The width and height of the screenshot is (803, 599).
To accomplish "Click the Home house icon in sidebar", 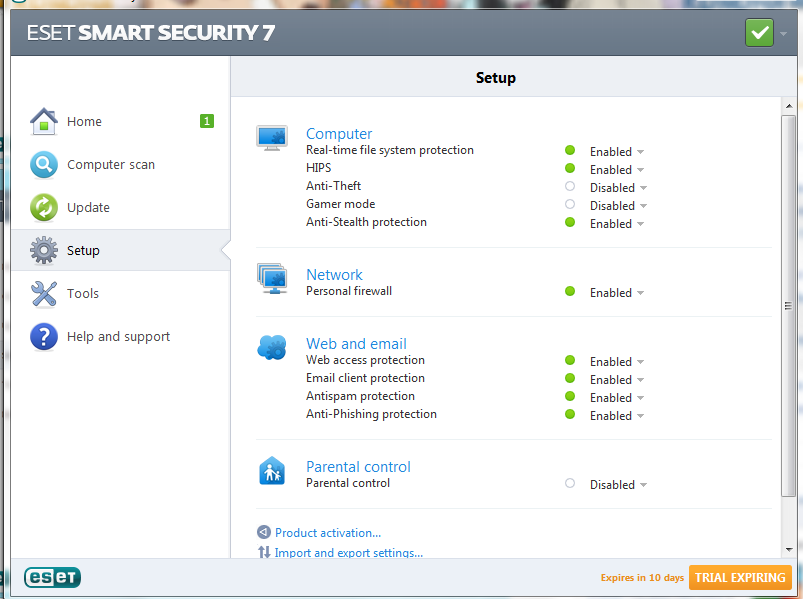I will point(44,121).
